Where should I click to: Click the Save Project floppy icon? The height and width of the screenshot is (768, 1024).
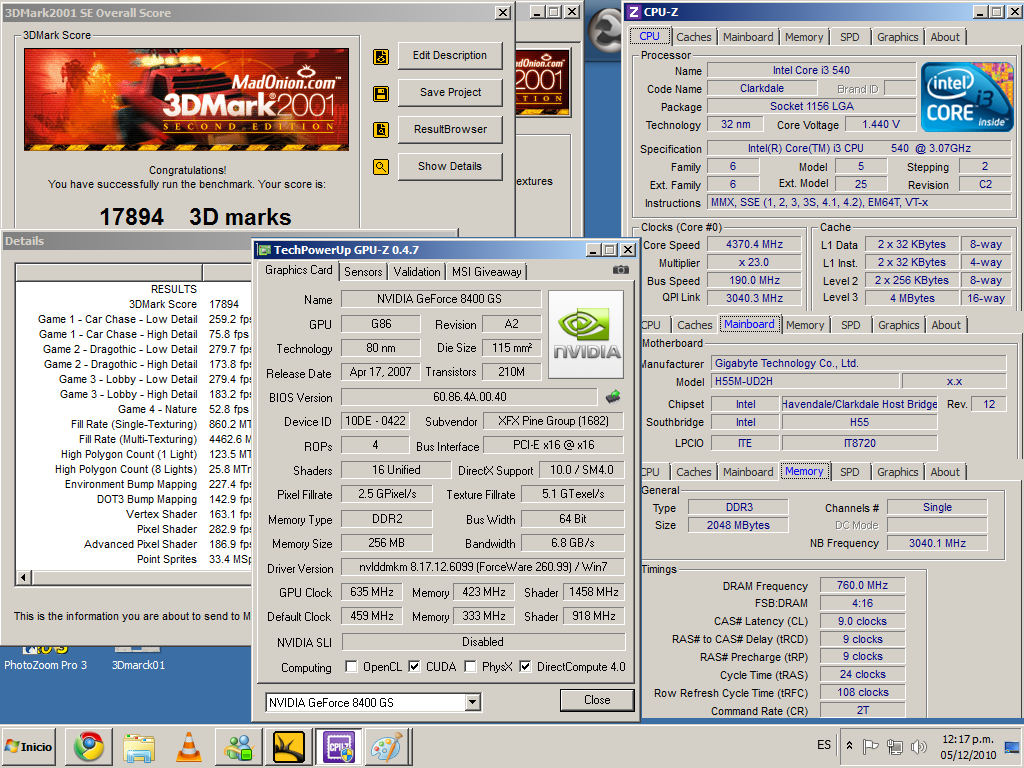point(381,93)
